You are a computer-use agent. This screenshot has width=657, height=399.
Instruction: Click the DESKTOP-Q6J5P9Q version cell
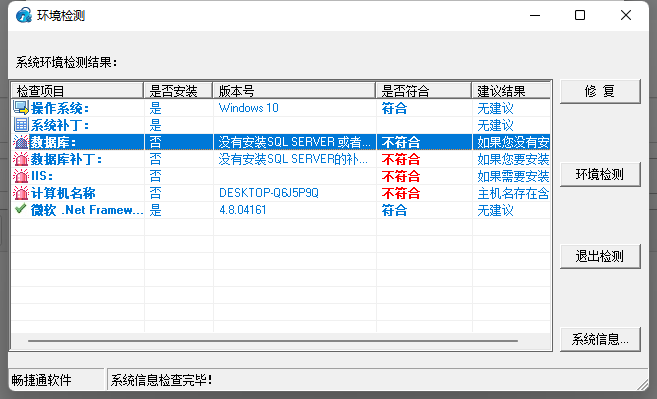[269, 193]
